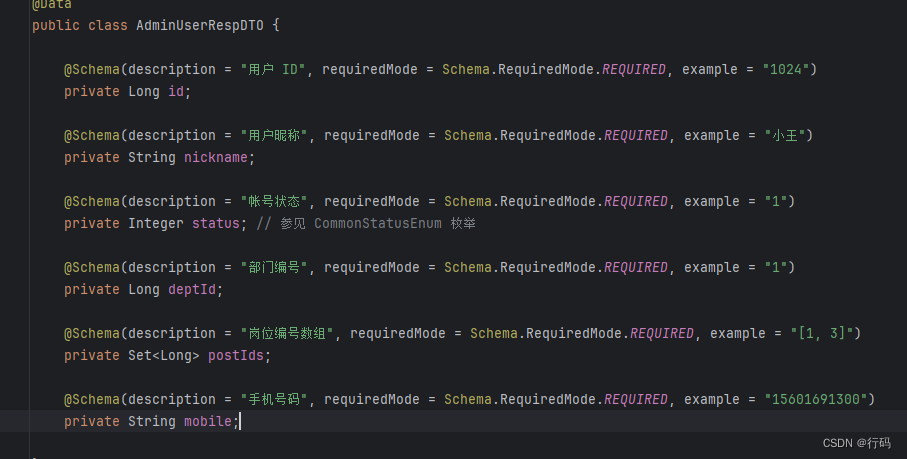
Task: Click REQUIRED in the 用户 ID annotation
Action: (x=634, y=69)
